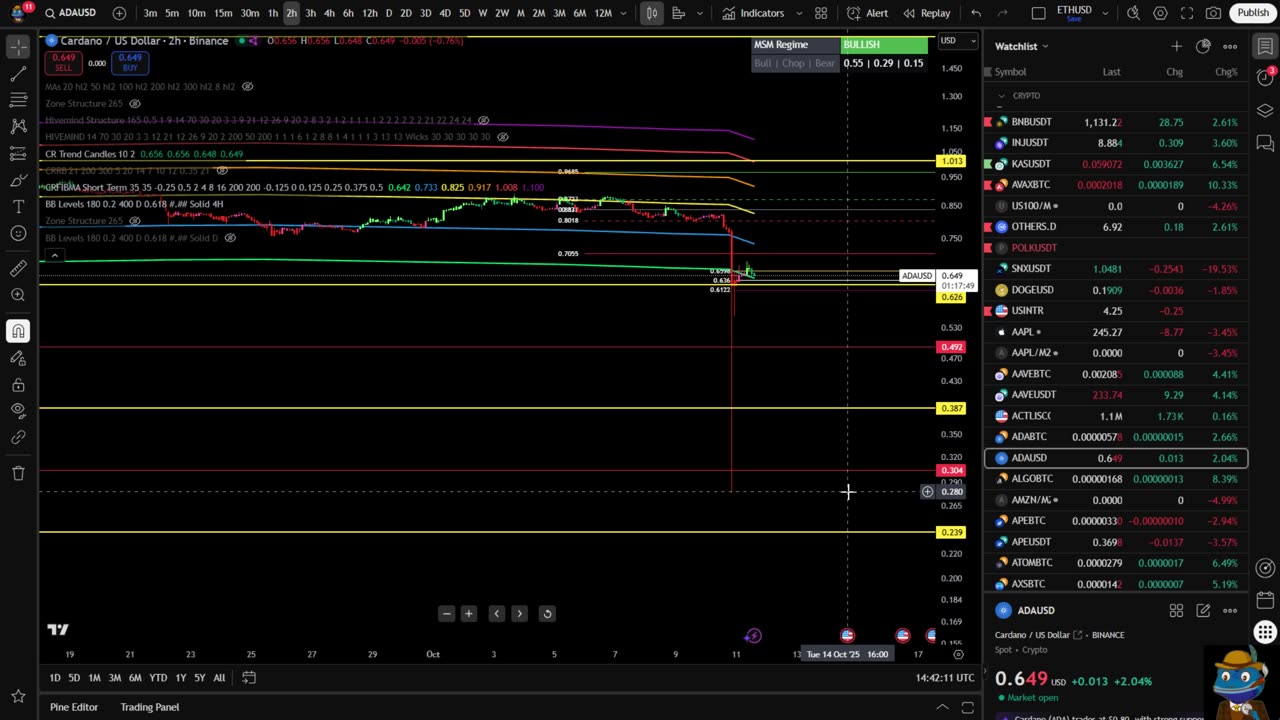
Task: Open the watchlist advanced view pie icon
Action: coord(1203,46)
